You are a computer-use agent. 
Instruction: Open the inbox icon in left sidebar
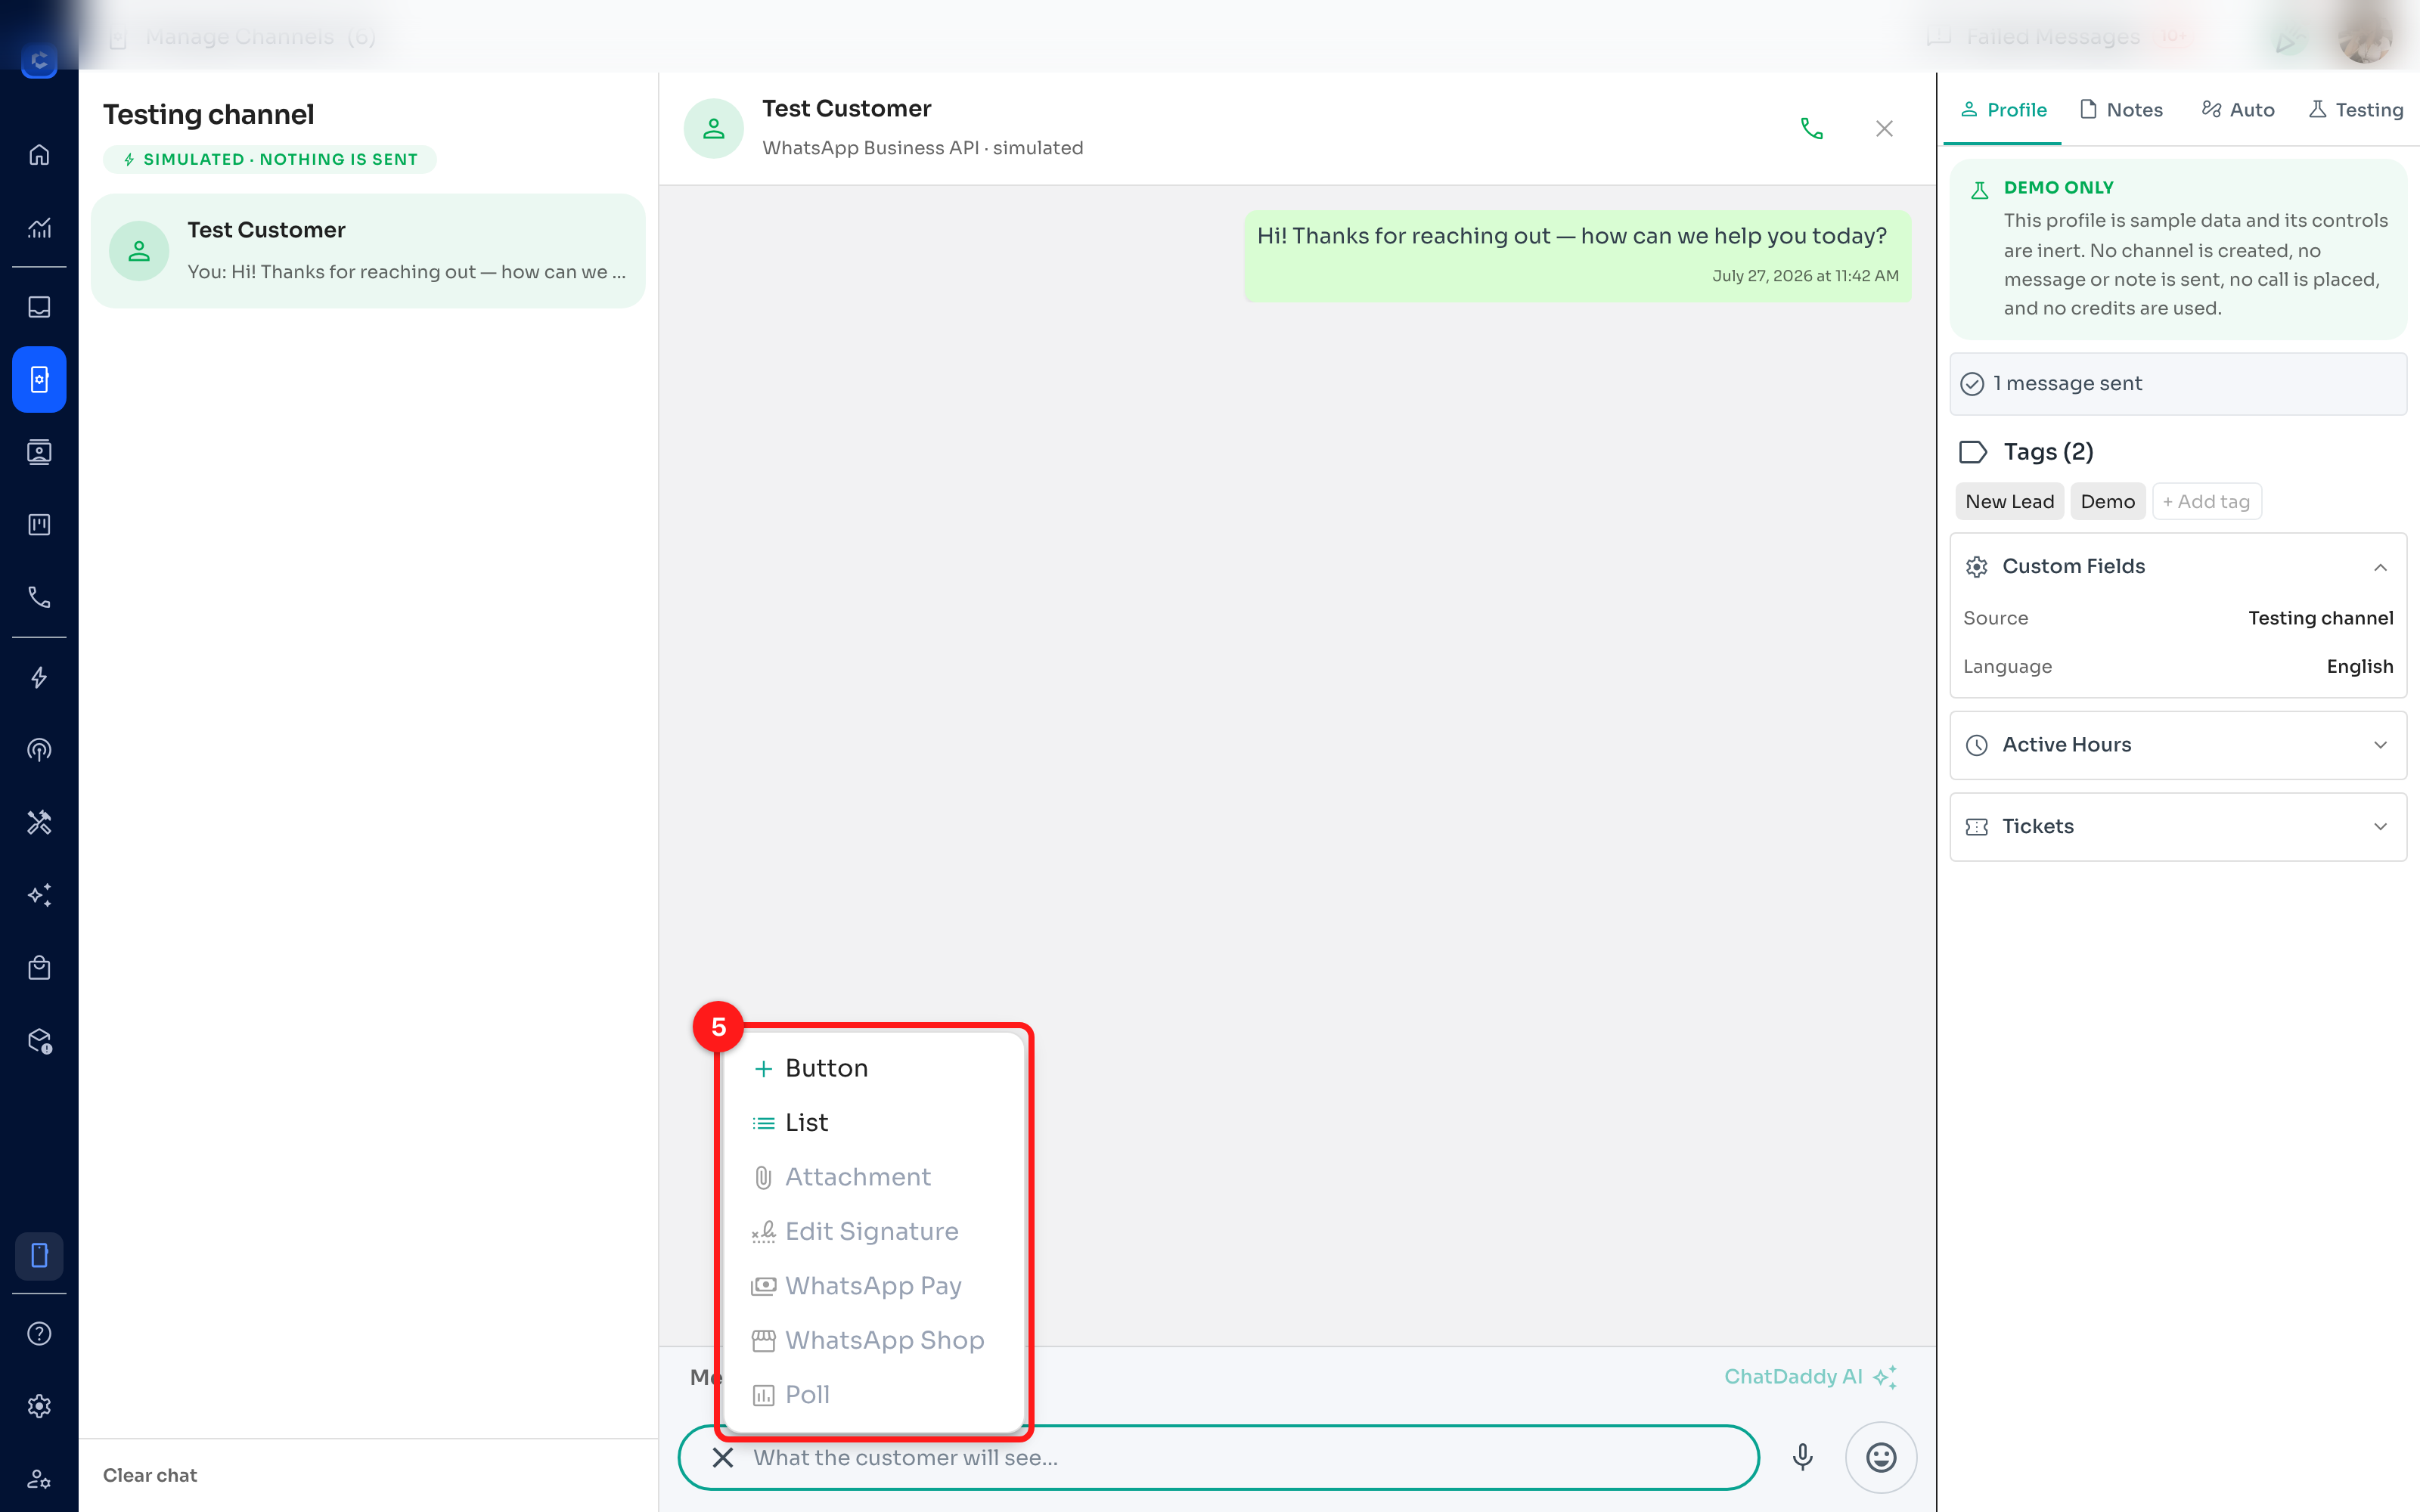[x=39, y=307]
